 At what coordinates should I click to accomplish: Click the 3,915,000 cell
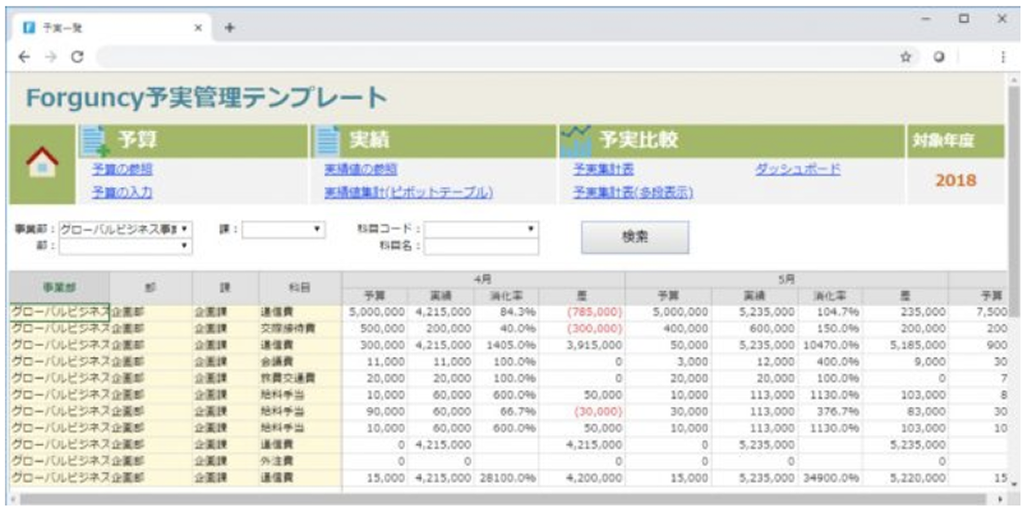(582, 345)
